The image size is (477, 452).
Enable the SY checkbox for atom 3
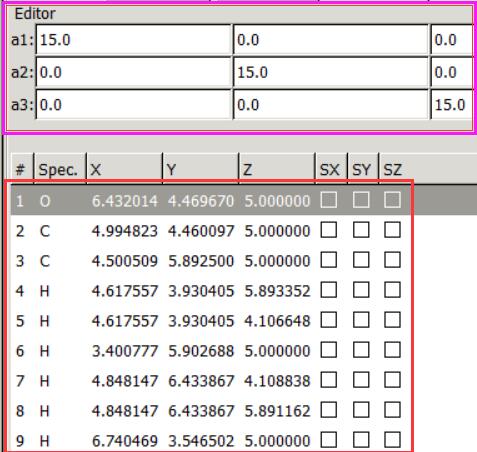click(x=361, y=260)
